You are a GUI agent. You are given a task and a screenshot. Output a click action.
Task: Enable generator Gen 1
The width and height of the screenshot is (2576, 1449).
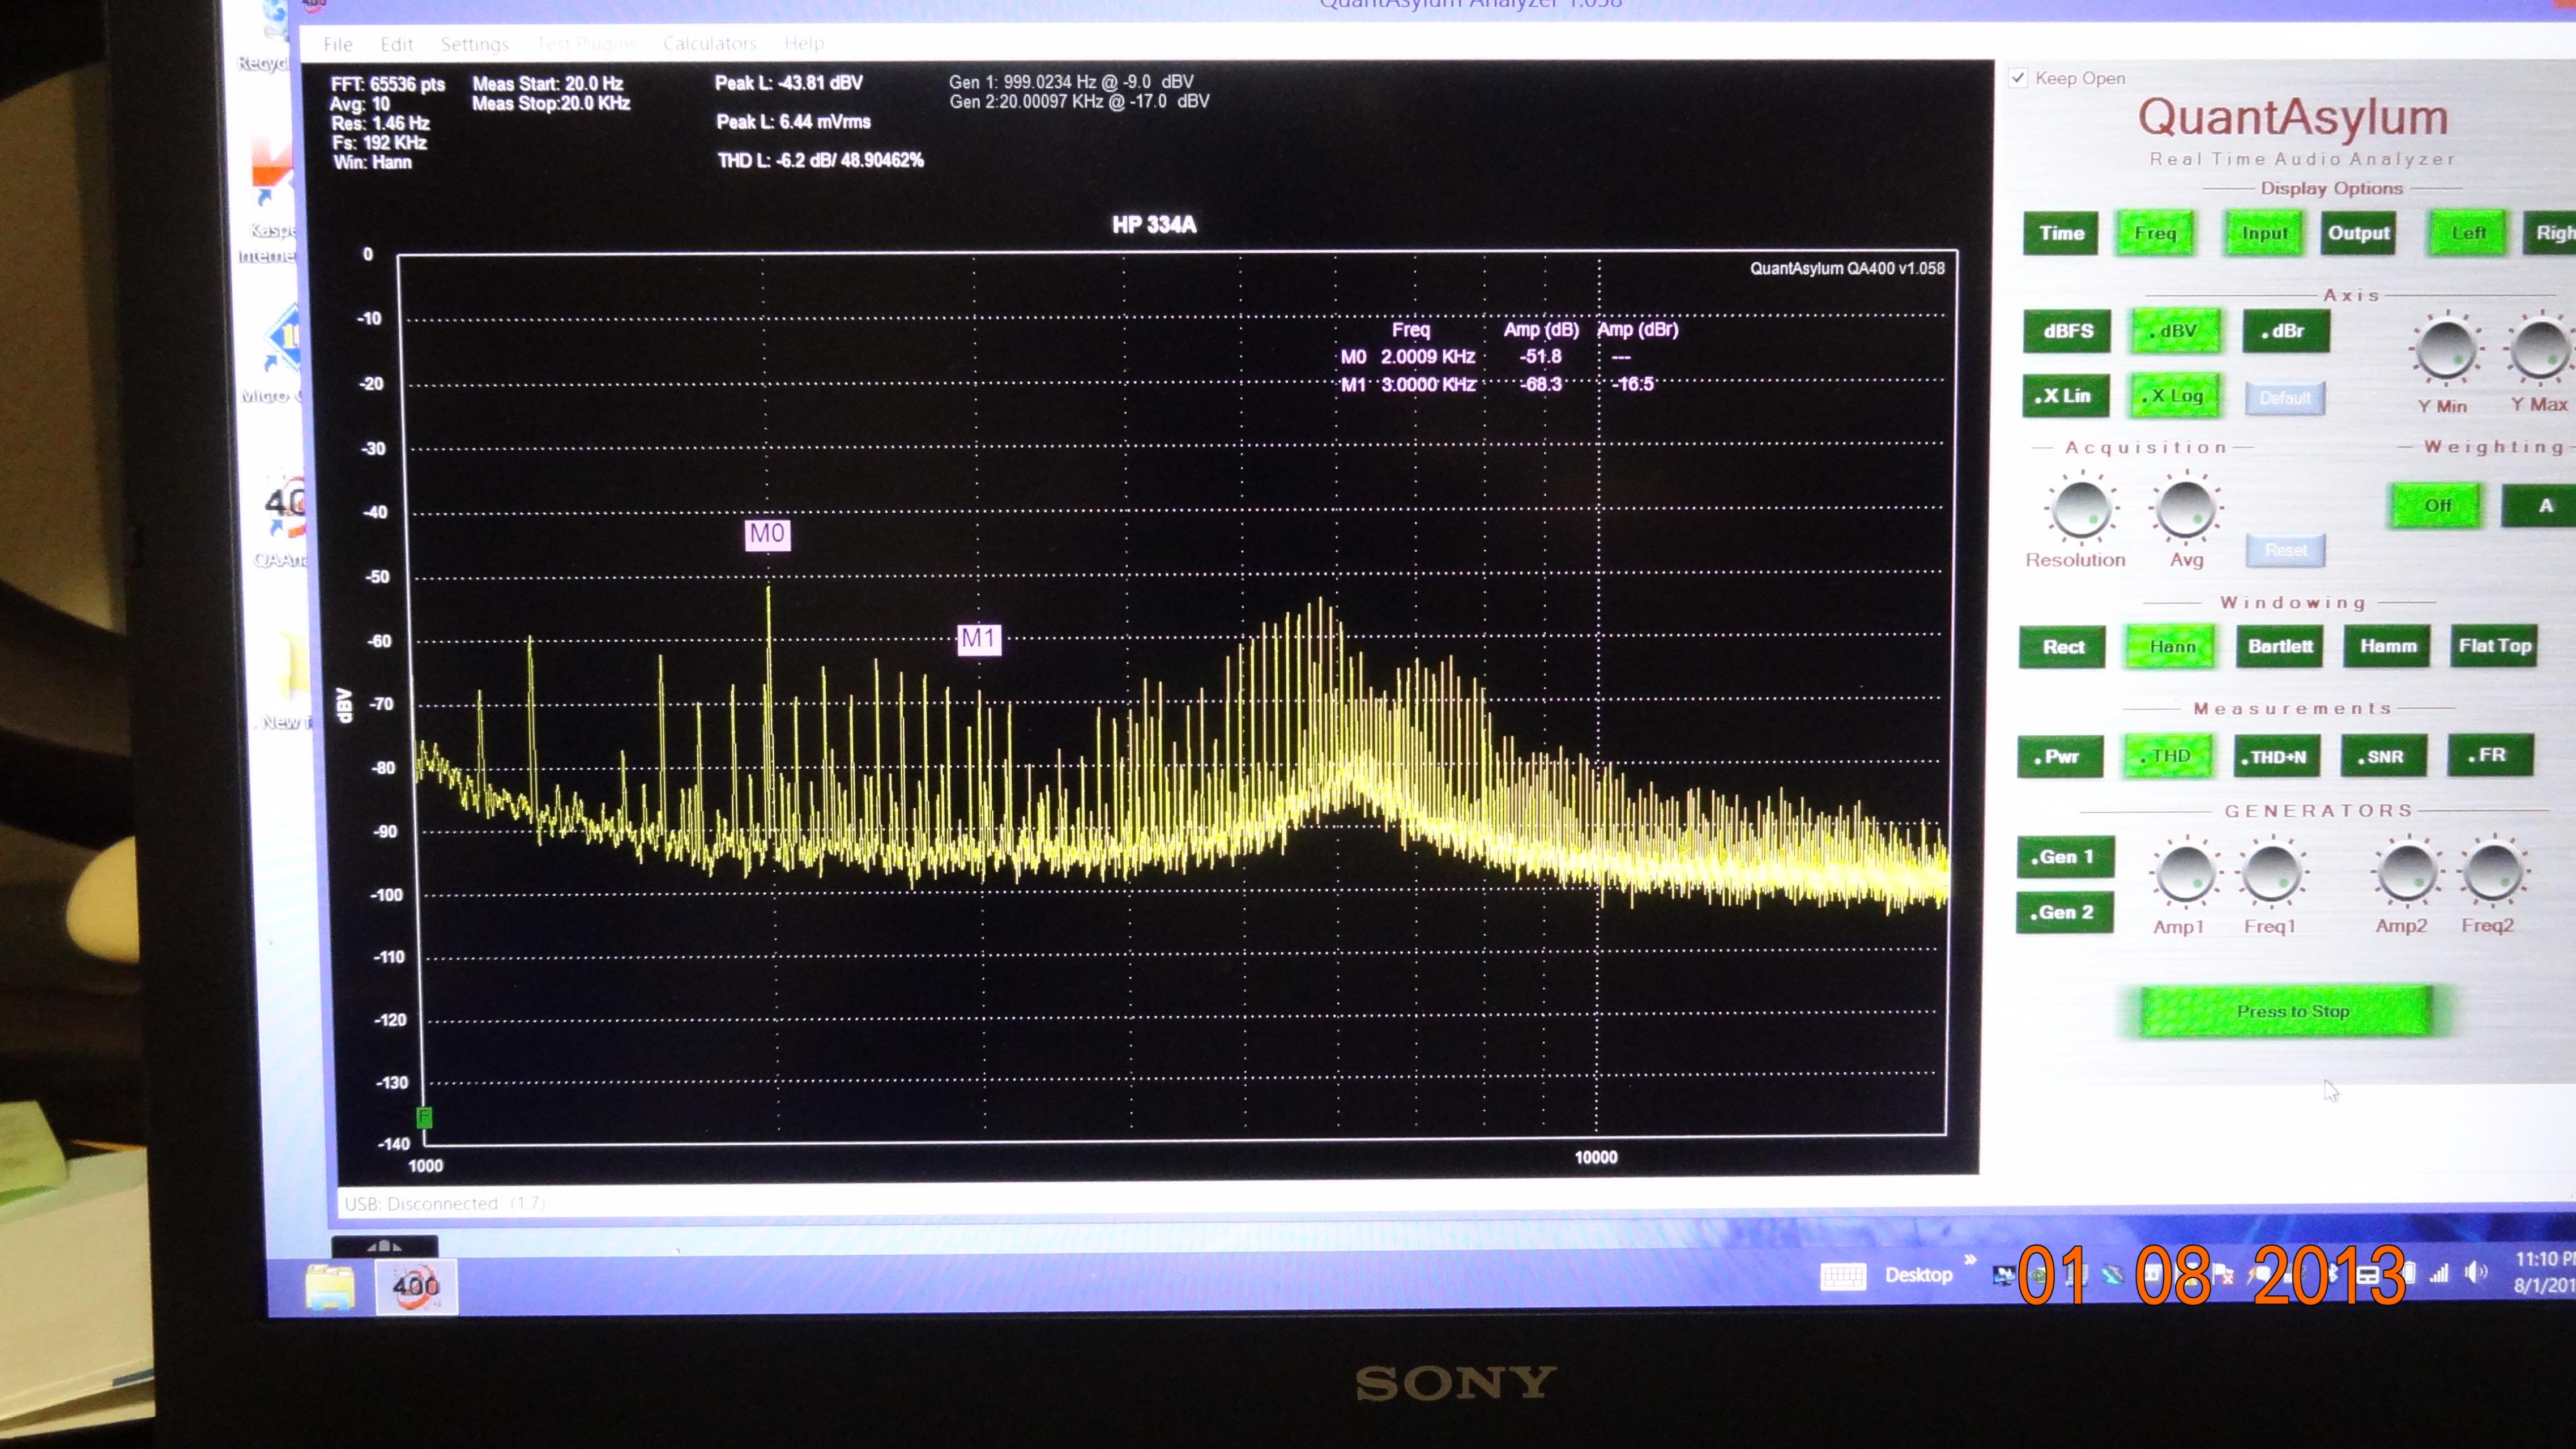coord(2065,857)
